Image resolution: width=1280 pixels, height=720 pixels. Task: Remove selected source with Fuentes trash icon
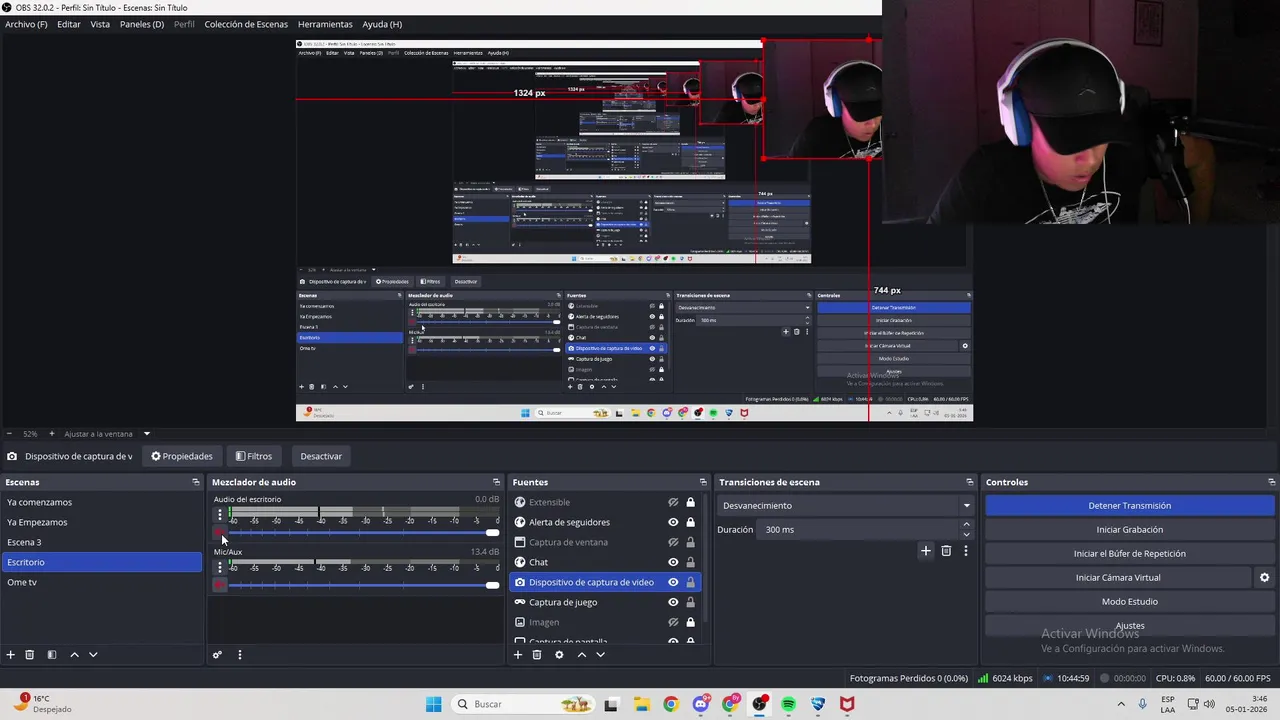coord(537,655)
